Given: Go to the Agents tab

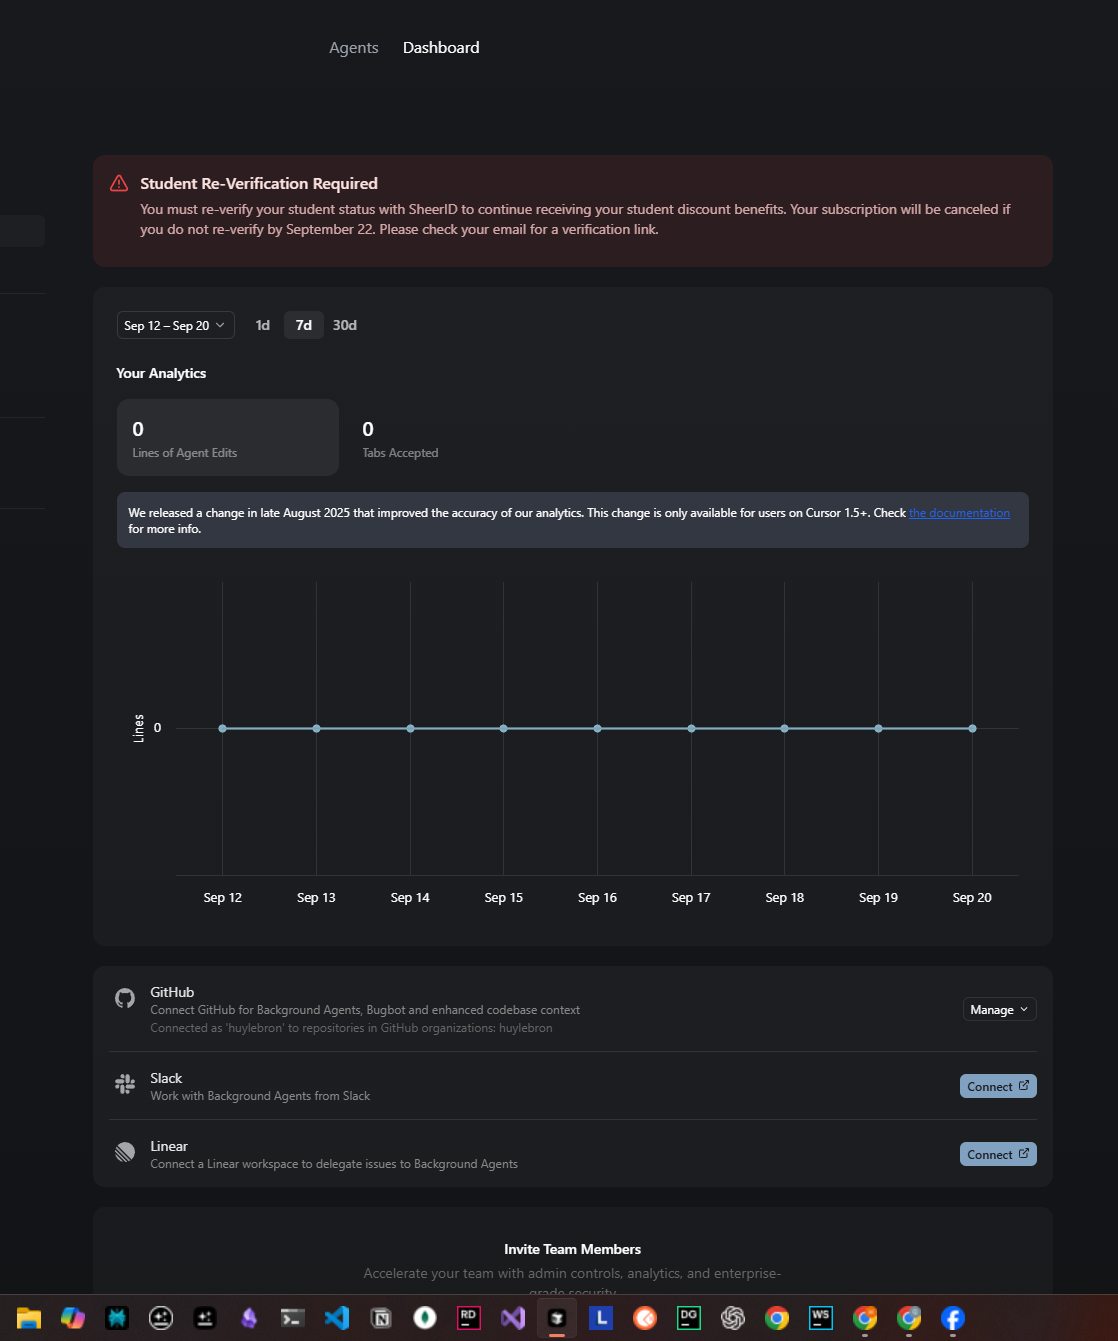Looking at the screenshot, I should 354,47.
